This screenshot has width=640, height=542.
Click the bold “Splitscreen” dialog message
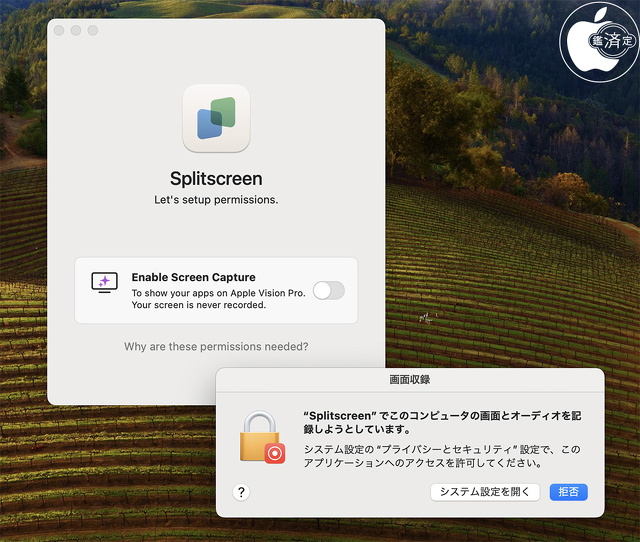tap(442, 422)
